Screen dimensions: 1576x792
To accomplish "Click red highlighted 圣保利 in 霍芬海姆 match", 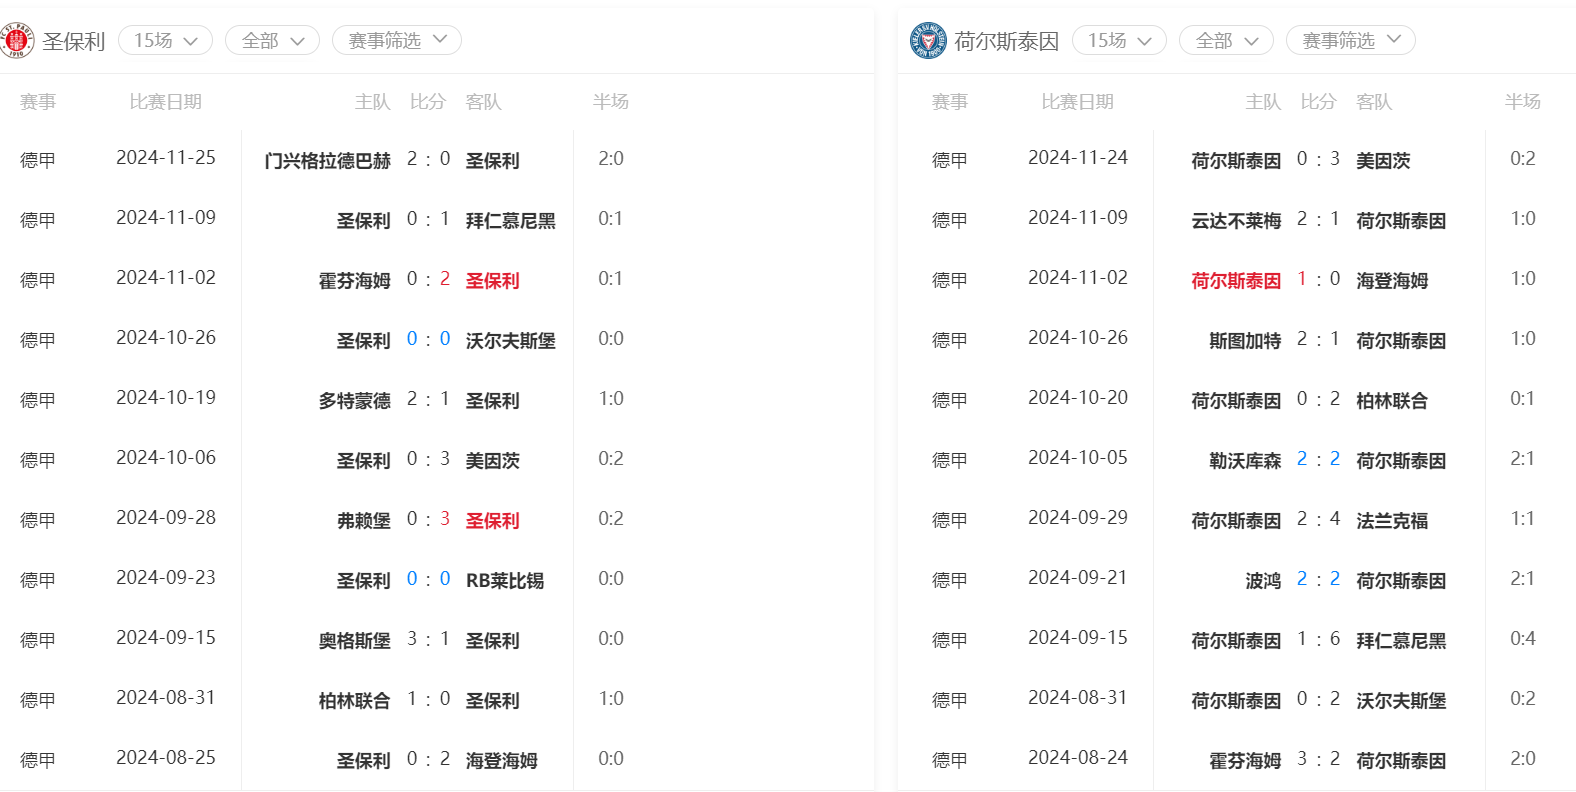I will pos(493,280).
